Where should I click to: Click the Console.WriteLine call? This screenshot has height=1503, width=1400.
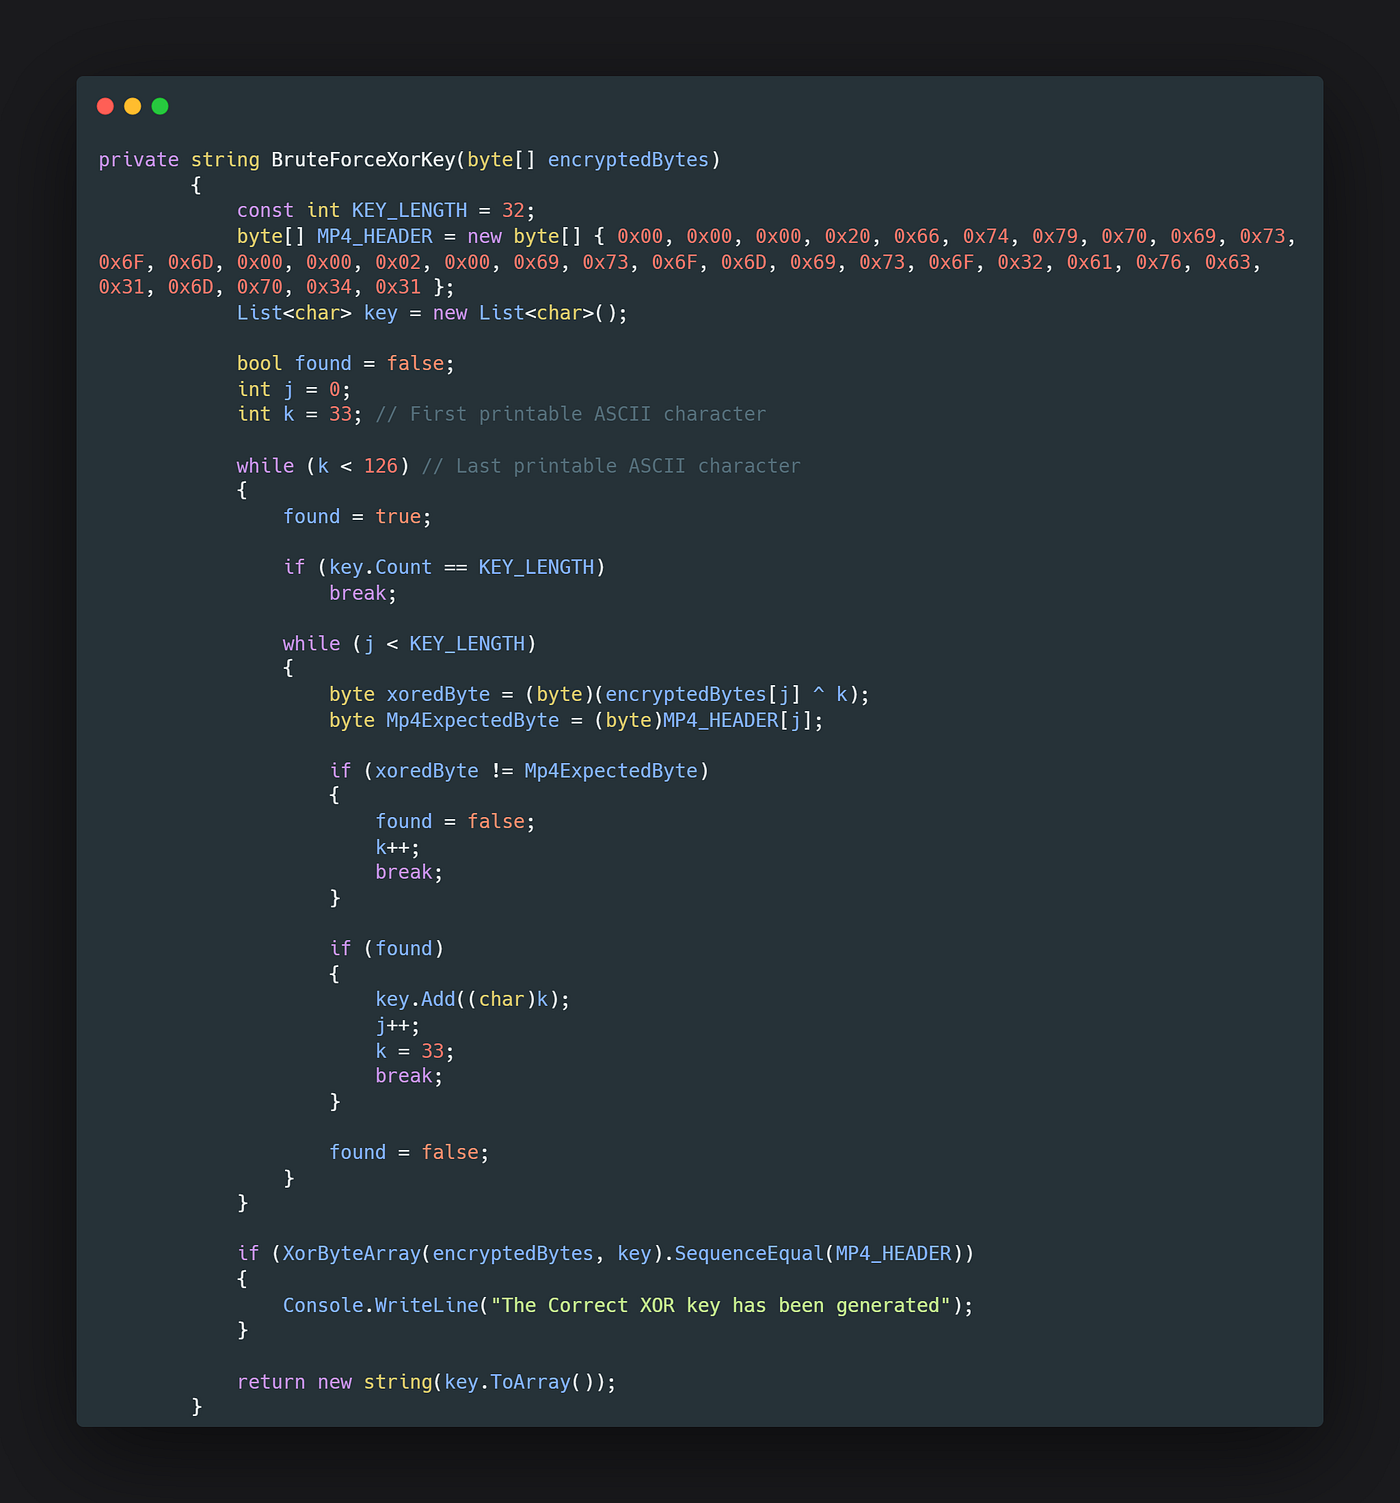click(x=381, y=1306)
